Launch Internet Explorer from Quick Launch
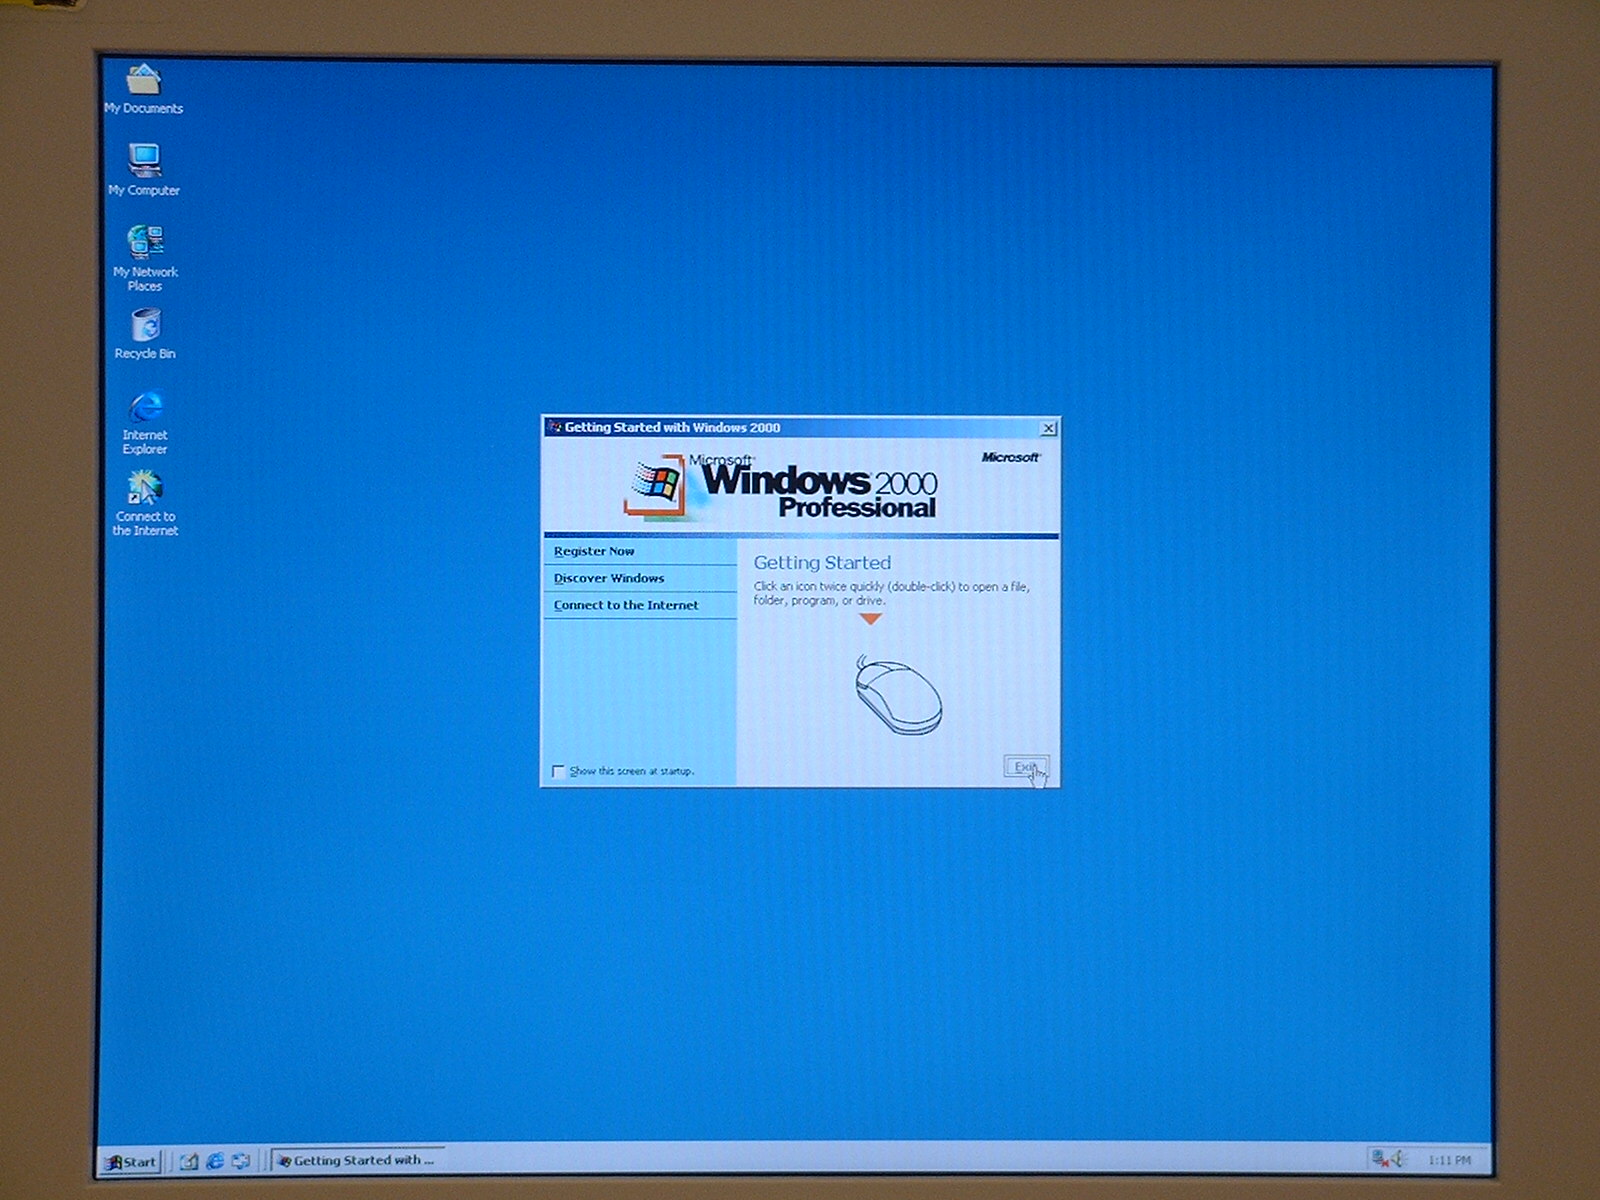The image size is (1600, 1200). (214, 1161)
